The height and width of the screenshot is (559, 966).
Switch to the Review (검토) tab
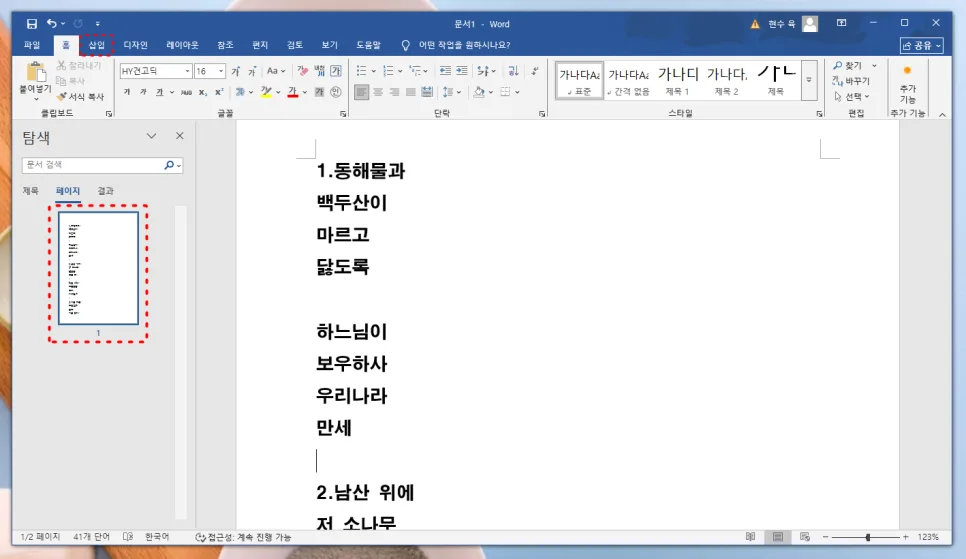pyautogui.click(x=294, y=45)
